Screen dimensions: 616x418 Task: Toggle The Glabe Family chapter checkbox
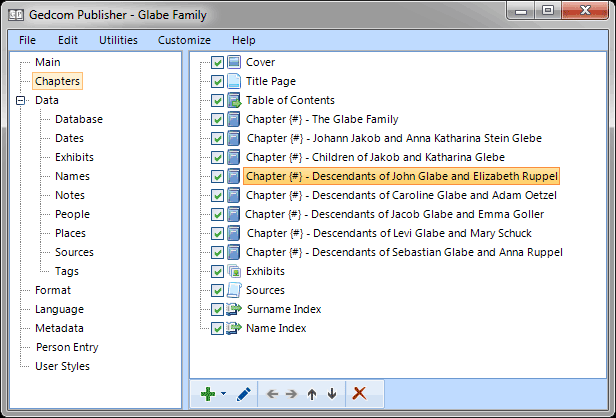click(217, 119)
